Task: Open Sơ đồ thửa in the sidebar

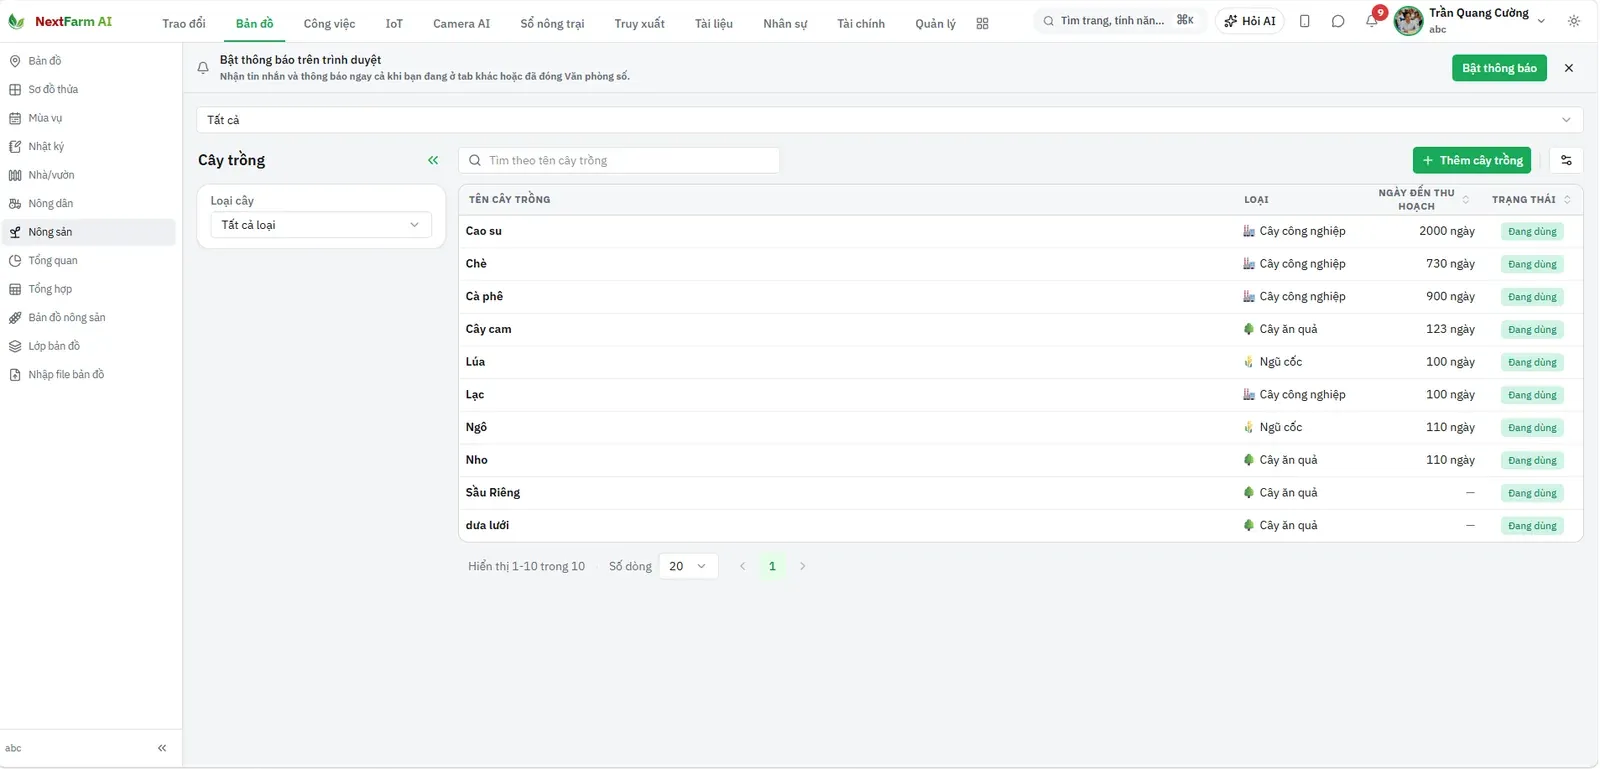Action: [x=89, y=90]
